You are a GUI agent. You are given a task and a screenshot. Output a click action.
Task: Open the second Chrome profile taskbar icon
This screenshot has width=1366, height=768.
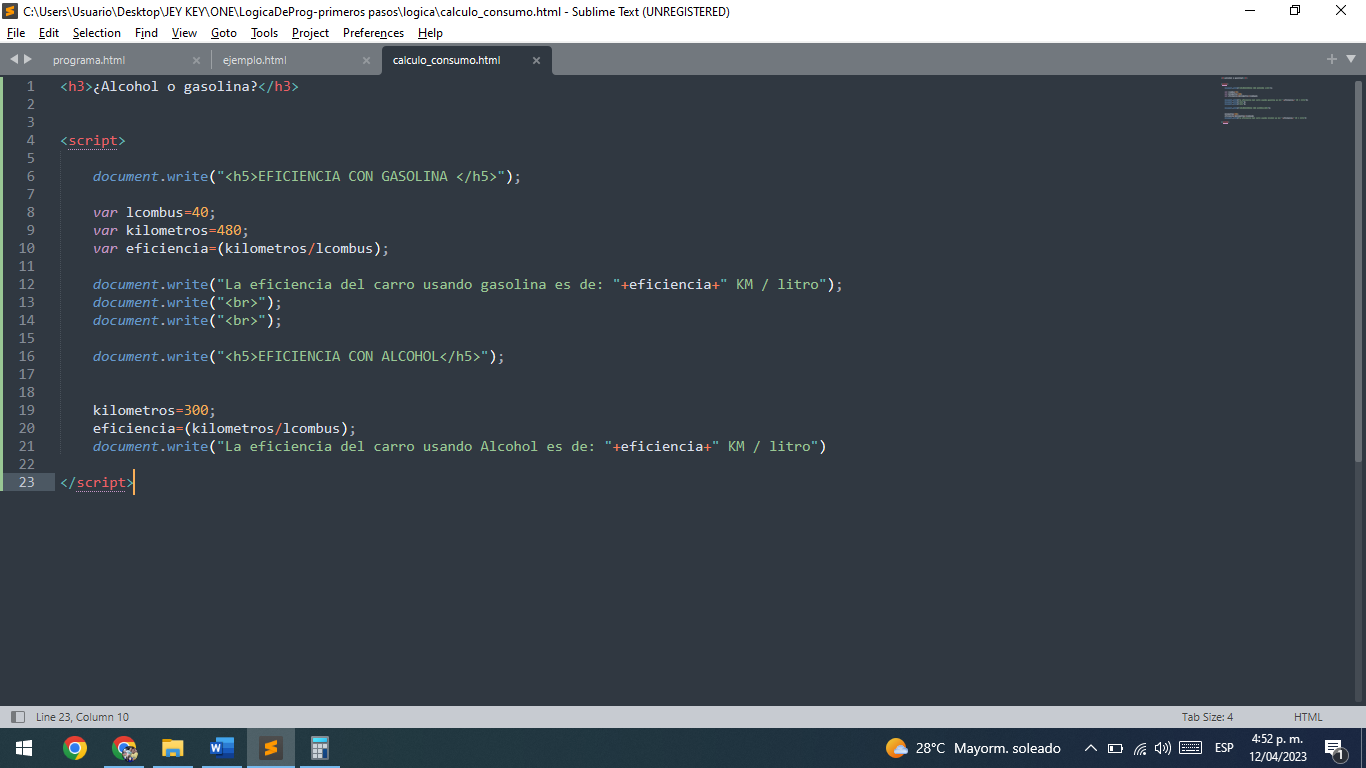(124, 748)
